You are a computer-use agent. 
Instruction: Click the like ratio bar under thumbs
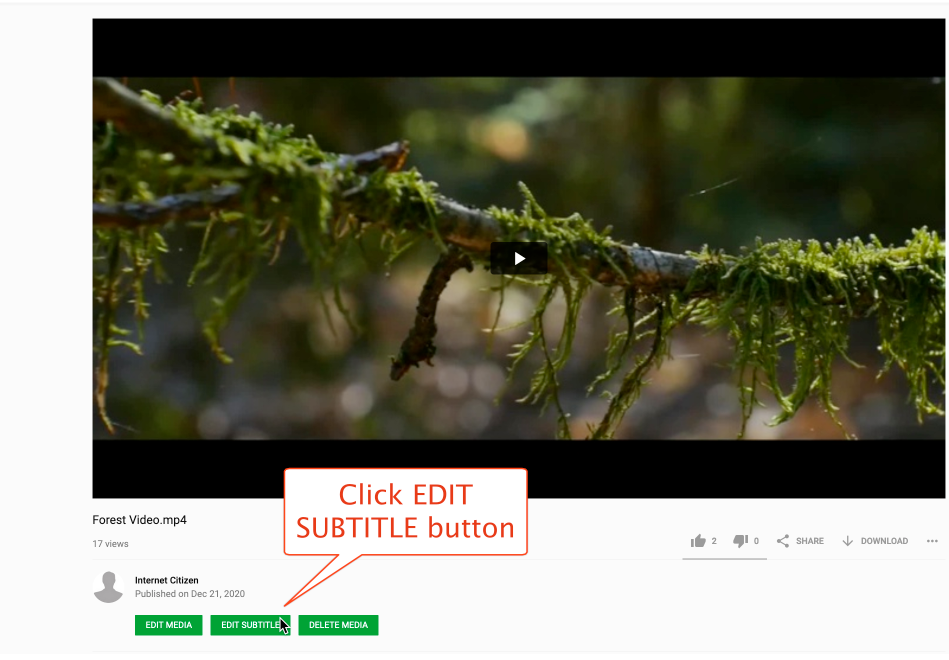pyautogui.click(x=724, y=558)
